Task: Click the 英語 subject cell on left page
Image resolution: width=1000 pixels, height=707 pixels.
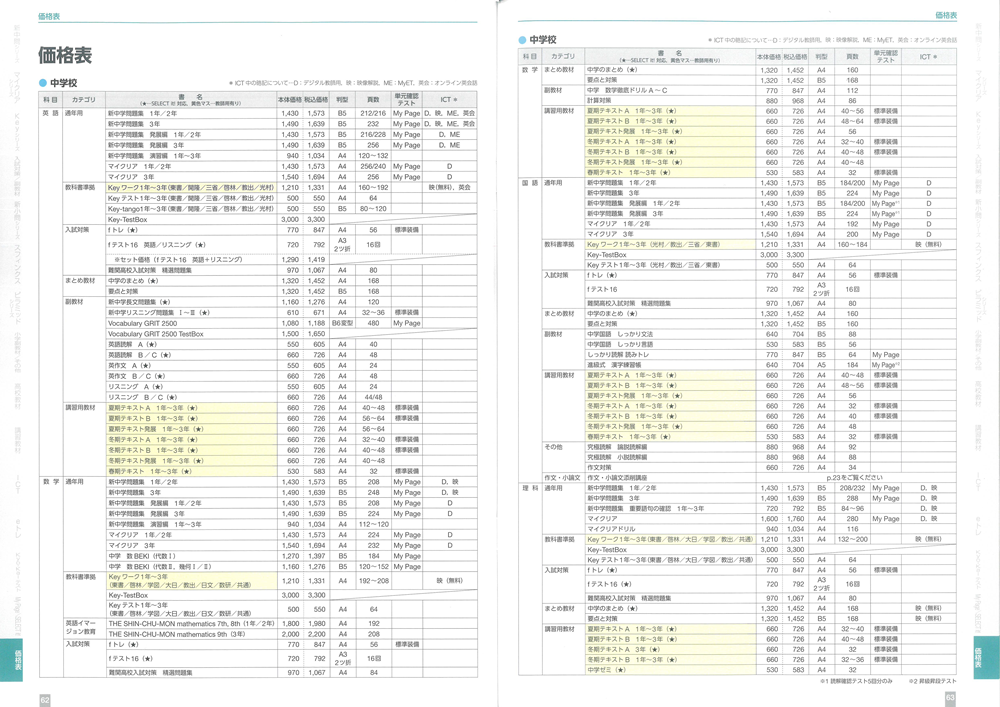Action: point(51,113)
